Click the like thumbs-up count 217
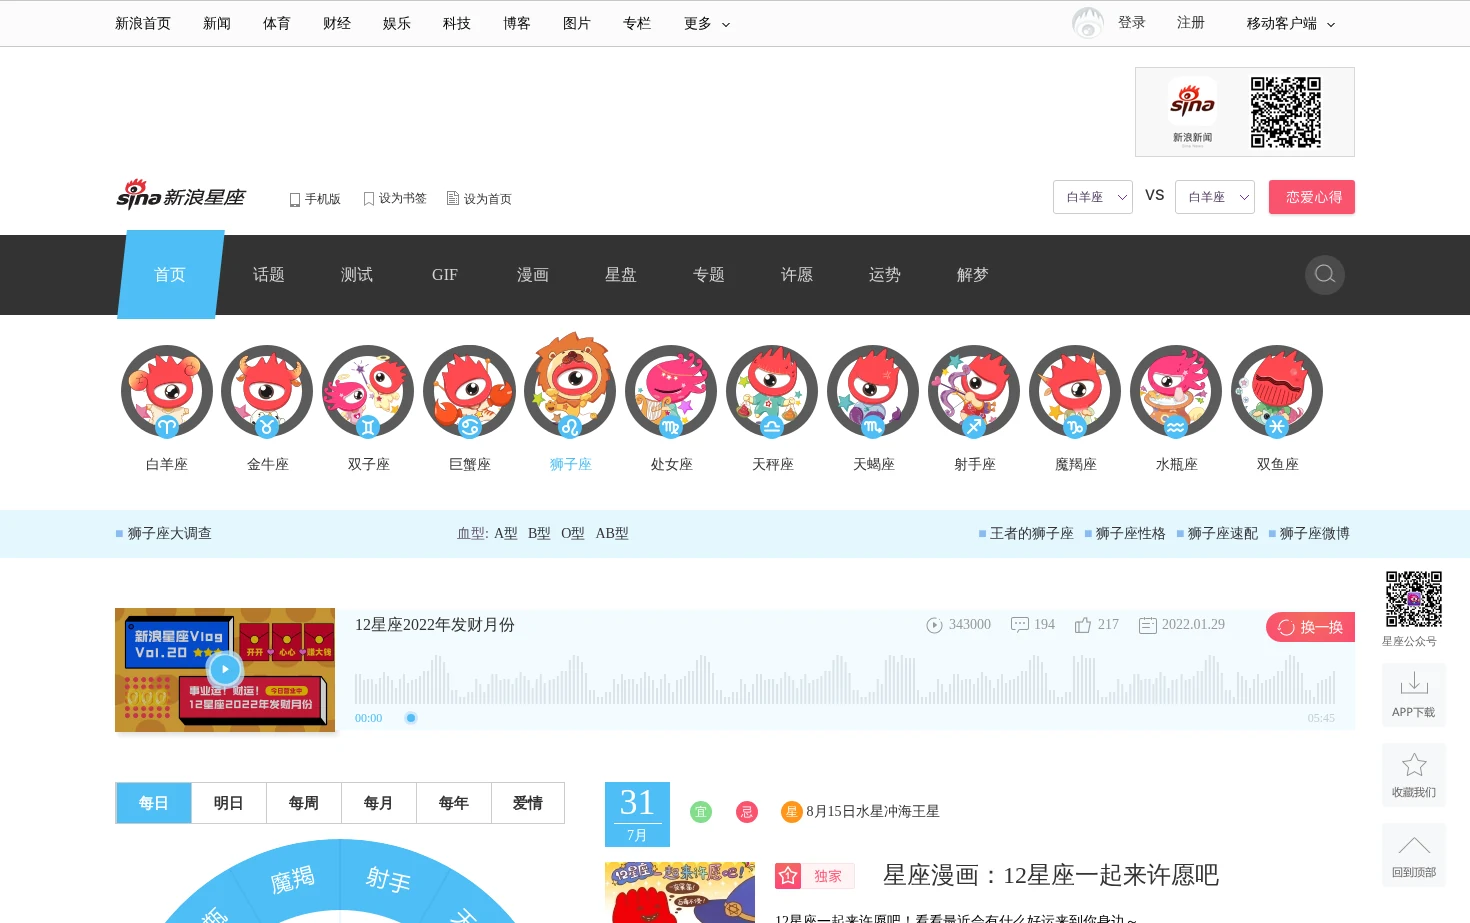The height and width of the screenshot is (923, 1470). coord(1097,624)
